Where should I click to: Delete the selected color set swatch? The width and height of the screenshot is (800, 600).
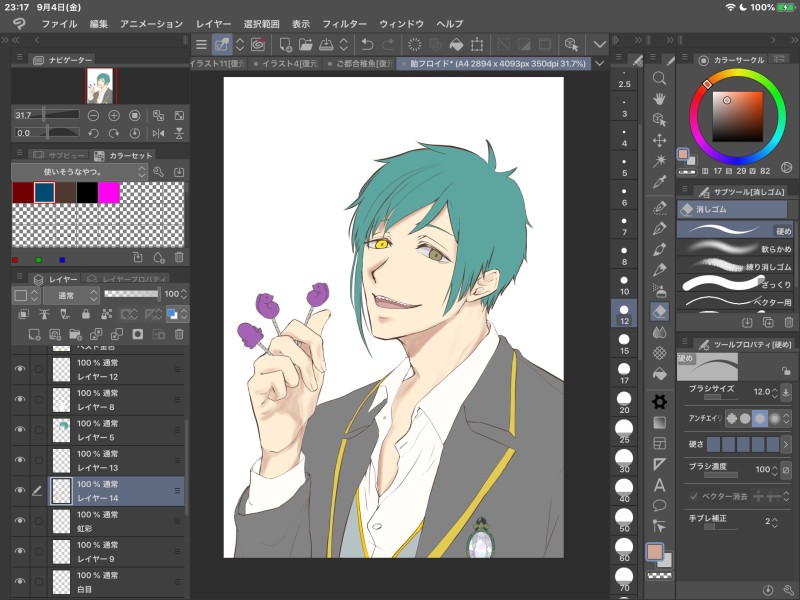click(x=177, y=259)
